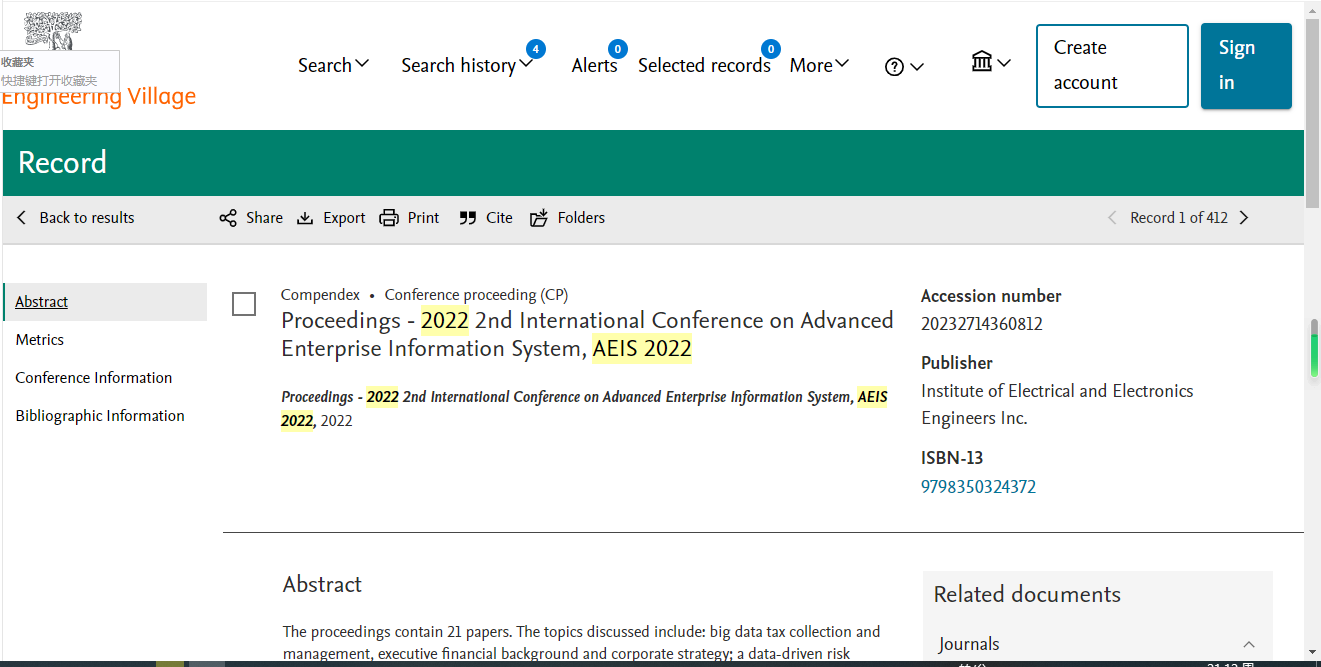The height and width of the screenshot is (667, 1321).
Task: Click the Compendex database label
Action: point(320,295)
